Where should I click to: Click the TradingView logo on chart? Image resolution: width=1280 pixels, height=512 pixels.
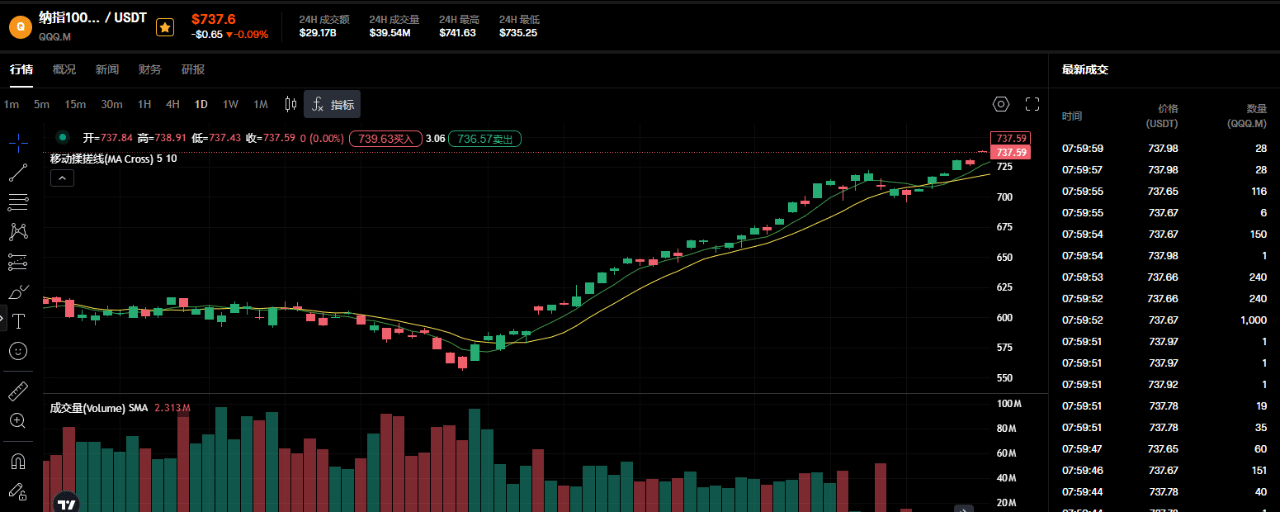pyautogui.click(x=66, y=503)
